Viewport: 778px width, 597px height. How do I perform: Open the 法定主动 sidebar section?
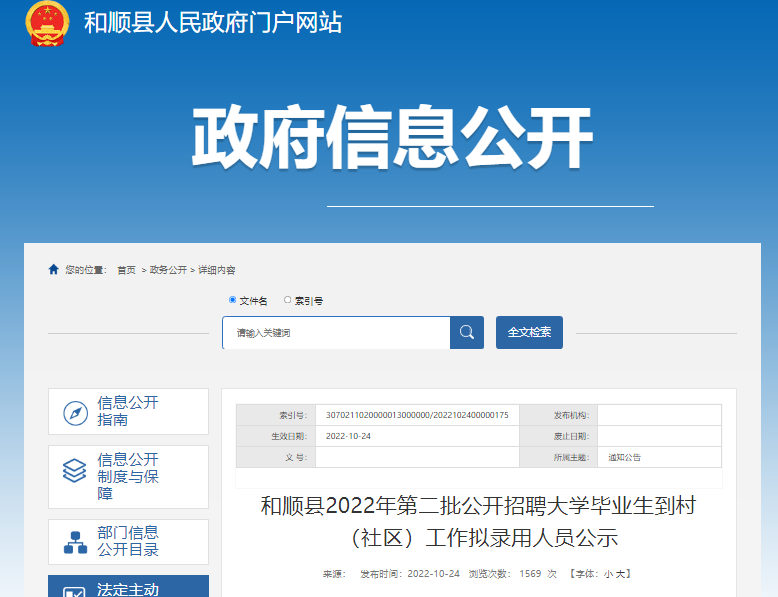click(128, 589)
